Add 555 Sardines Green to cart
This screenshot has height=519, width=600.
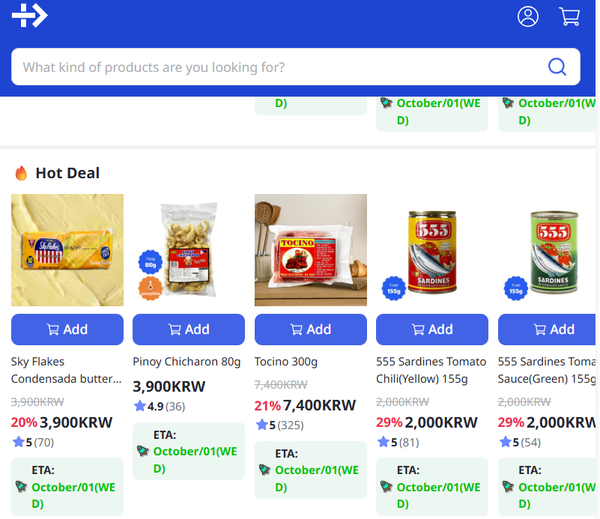548,329
